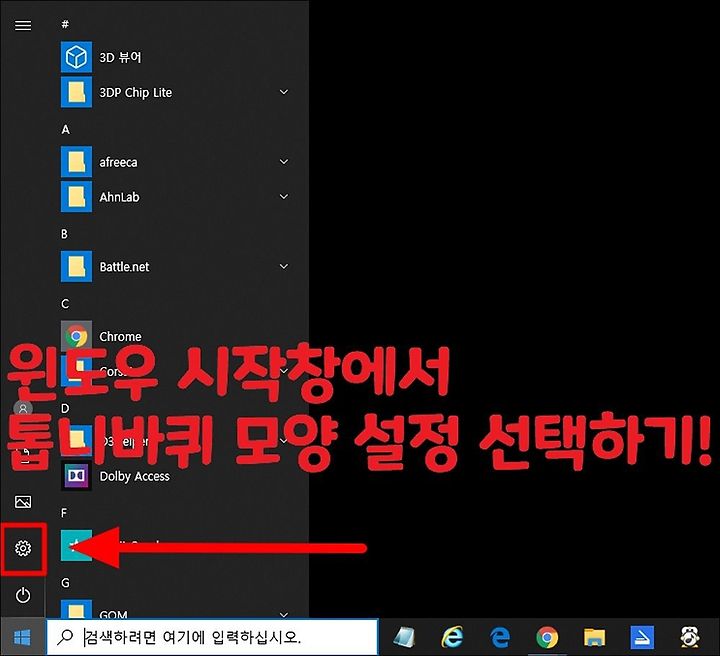The width and height of the screenshot is (720, 656).
Task: Open Internet Explorer in the taskbar
Action: (452, 637)
